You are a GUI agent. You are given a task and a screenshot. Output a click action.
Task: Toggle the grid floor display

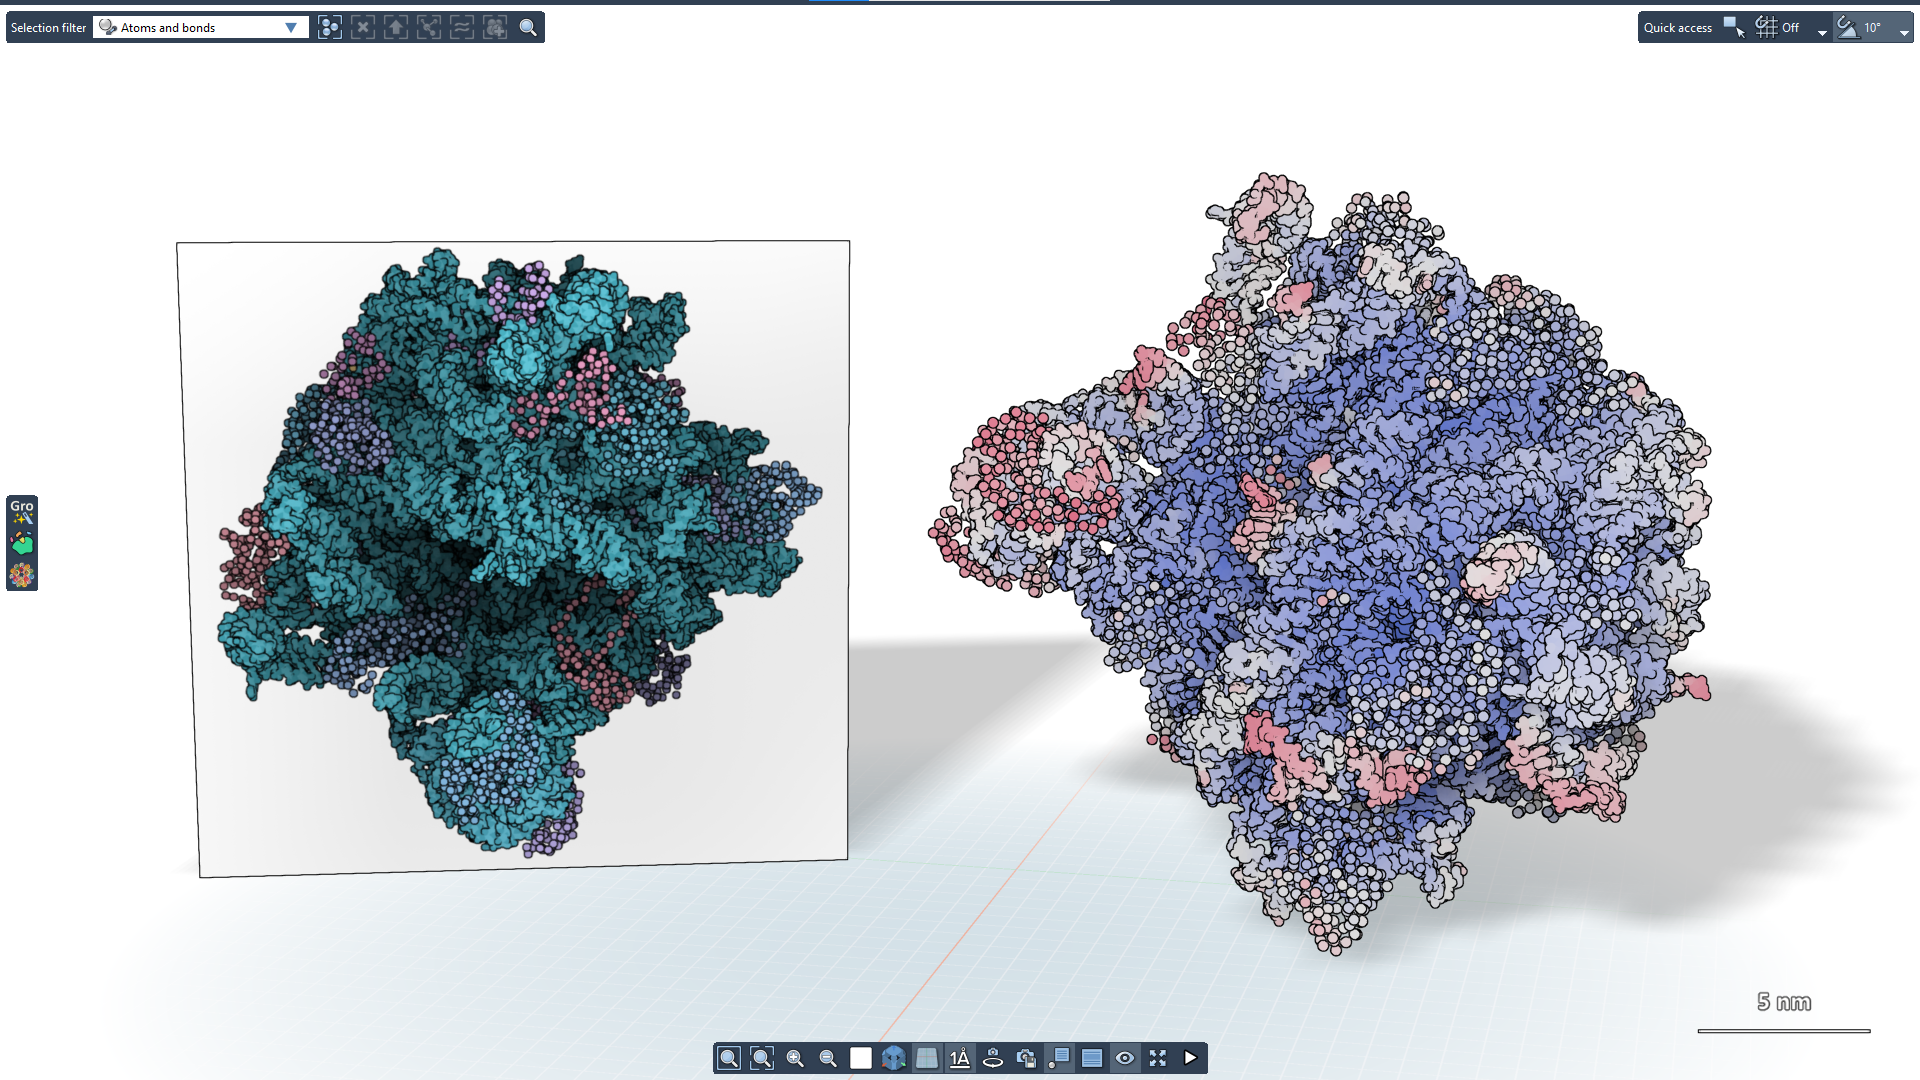(927, 1058)
